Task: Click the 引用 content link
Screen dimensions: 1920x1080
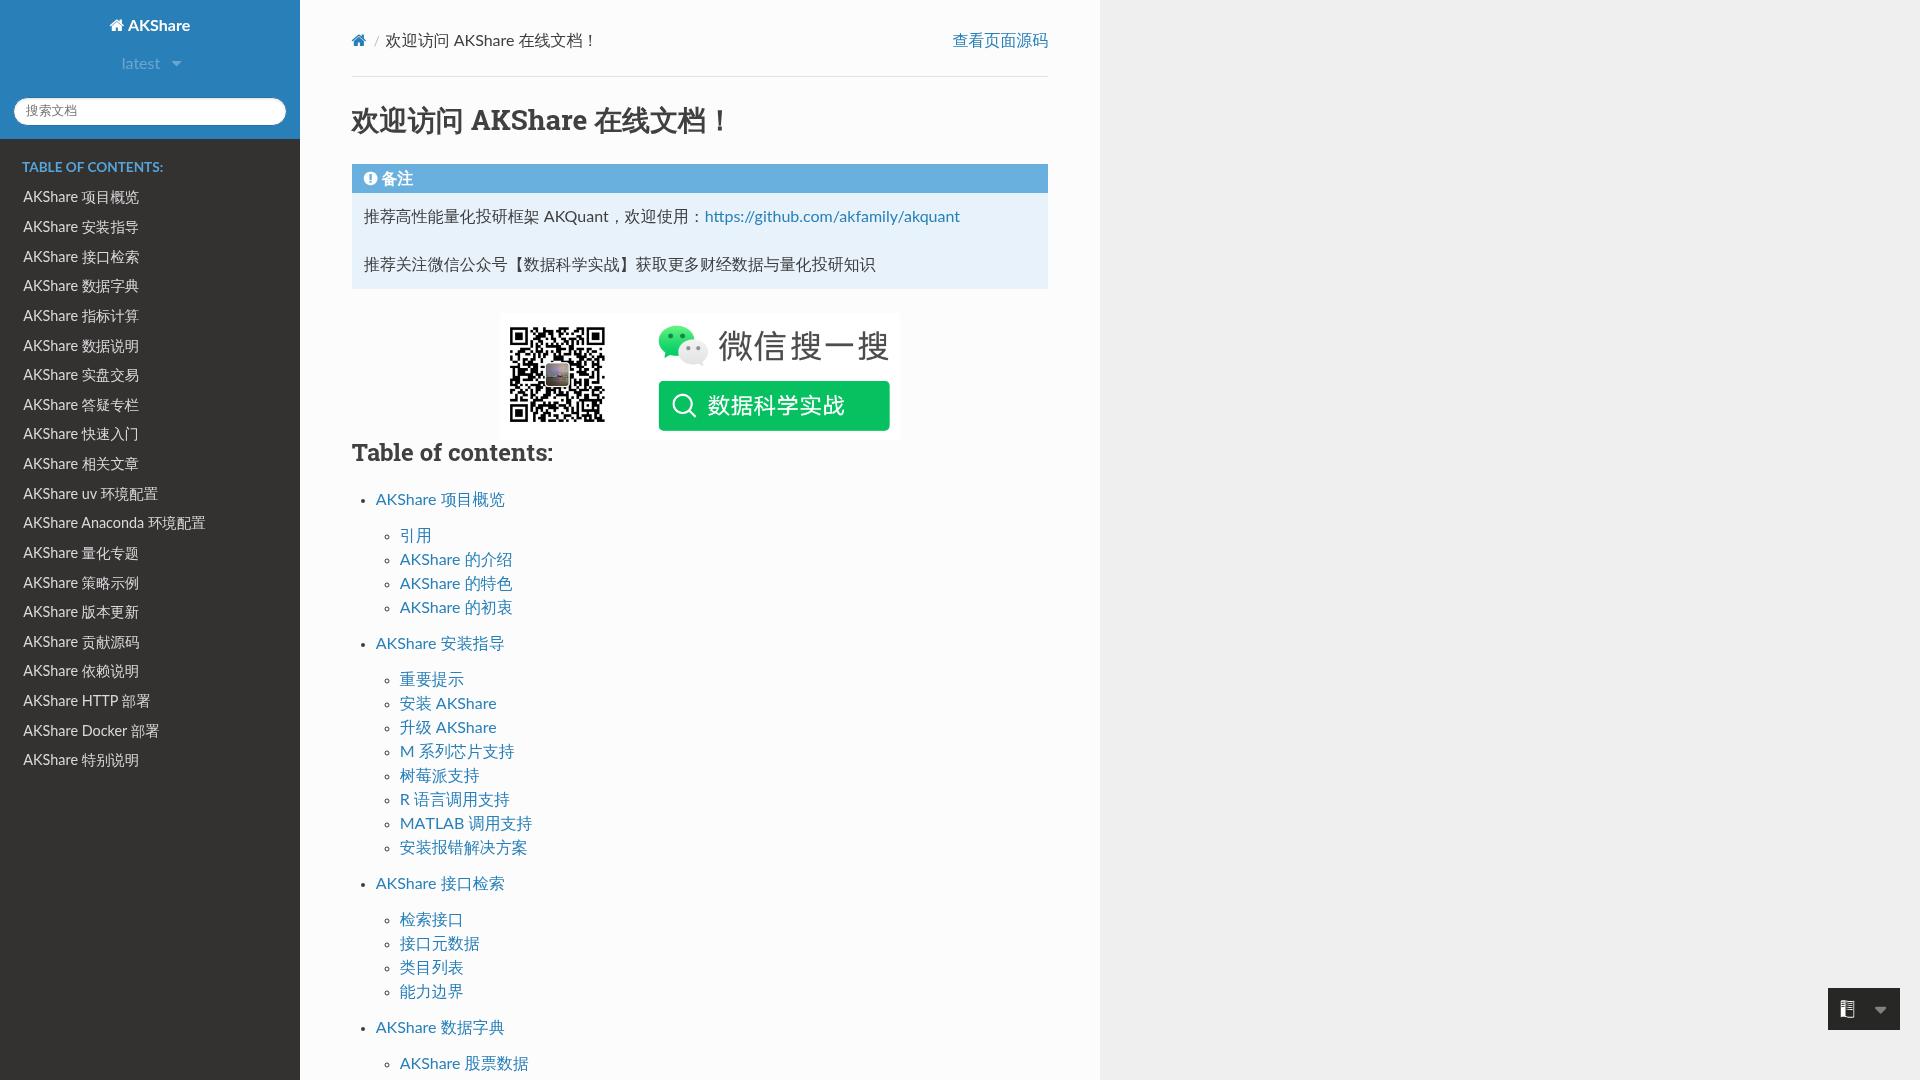Action: click(415, 536)
